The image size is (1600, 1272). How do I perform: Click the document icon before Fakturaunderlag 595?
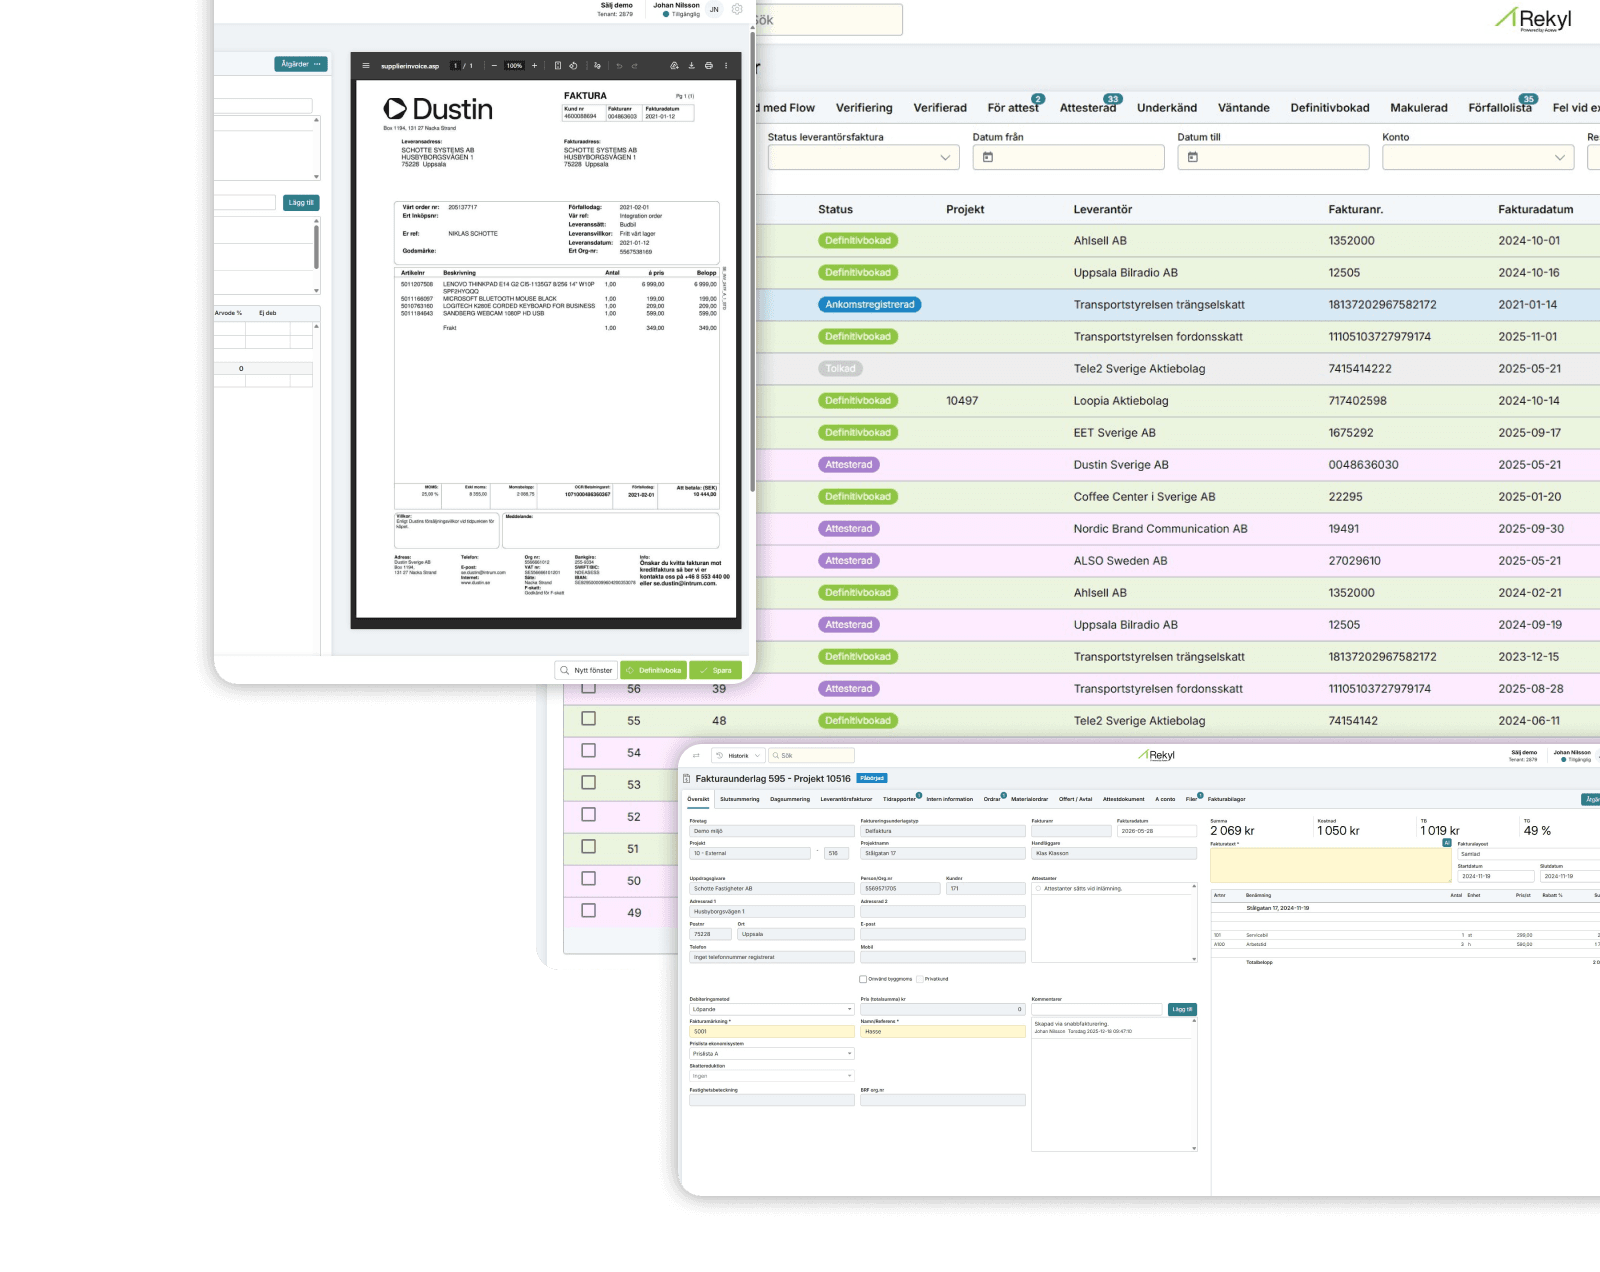click(x=686, y=778)
